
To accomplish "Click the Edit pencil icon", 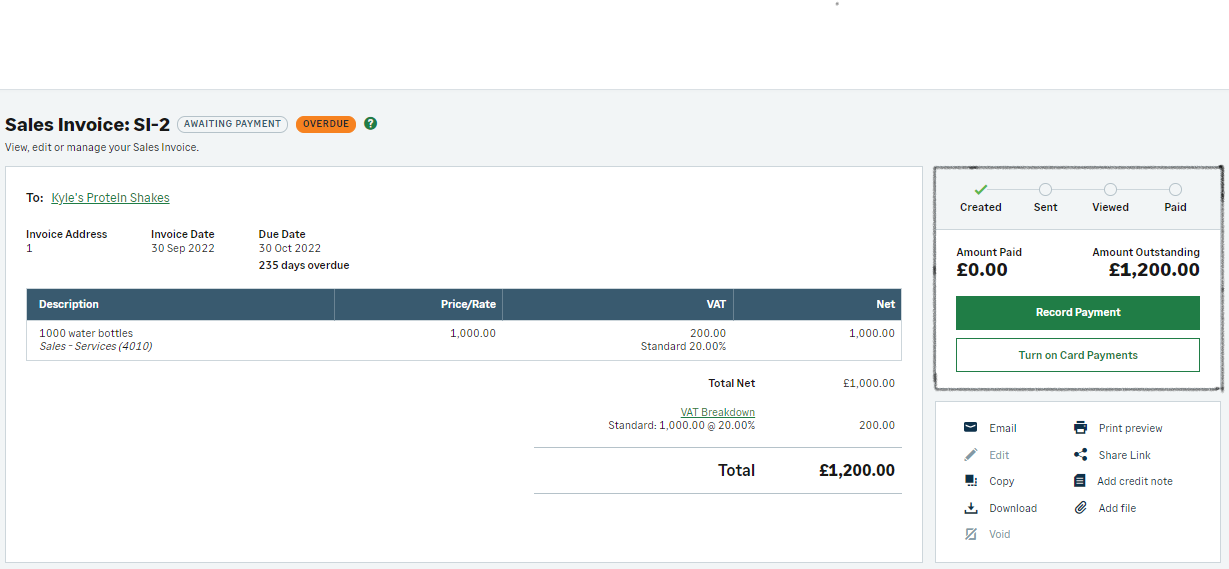I will [x=970, y=455].
